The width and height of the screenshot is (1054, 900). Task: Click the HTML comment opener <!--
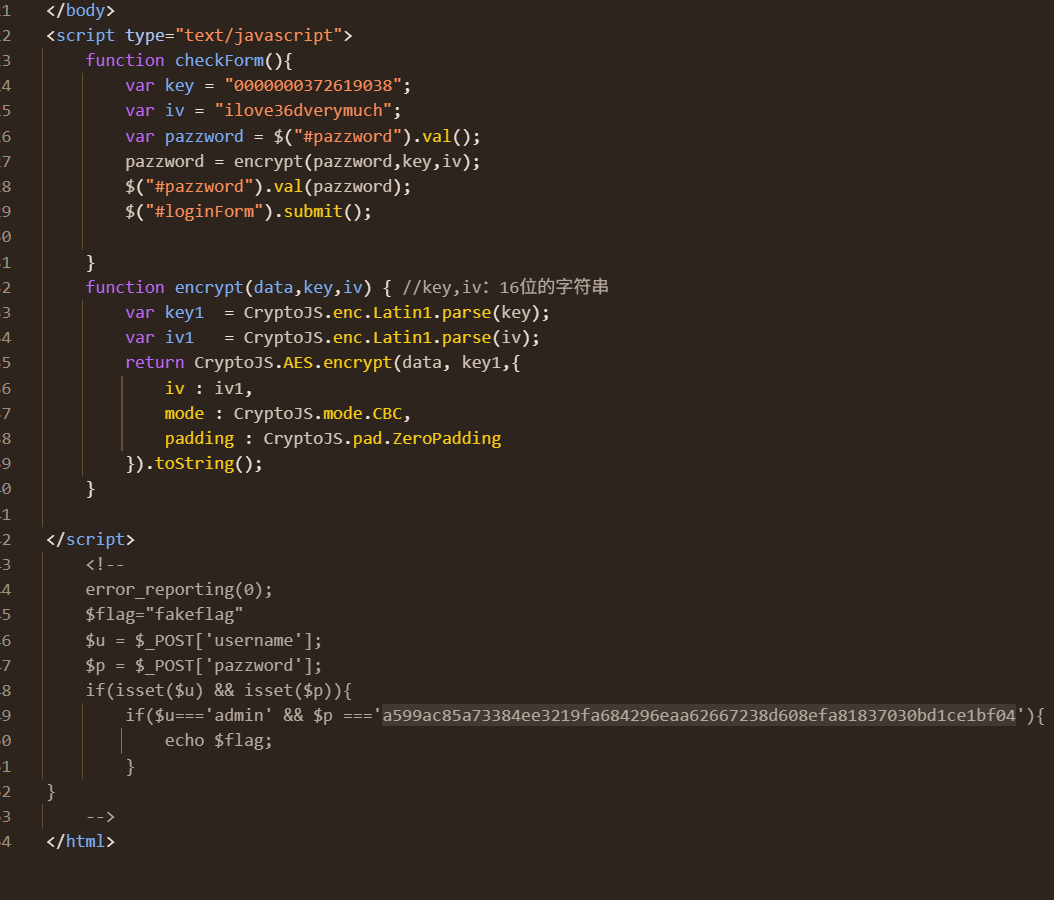[105, 565]
